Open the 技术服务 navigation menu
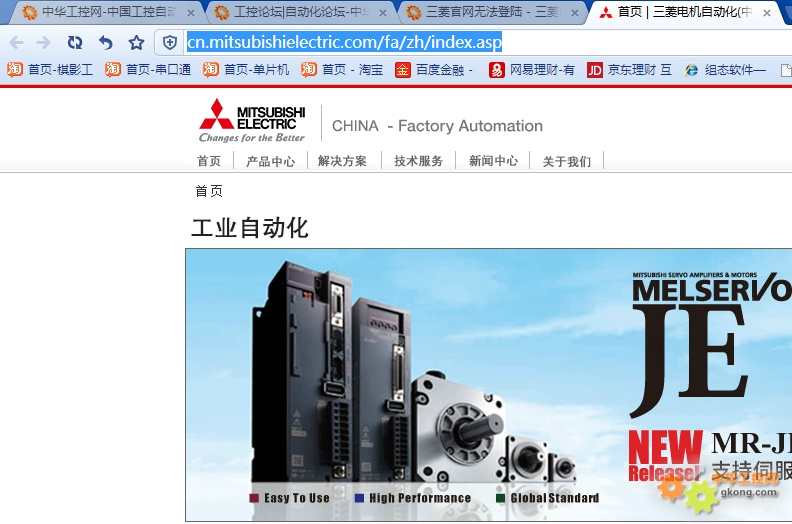Screen dimensions: 792x524 click(x=418, y=161)
